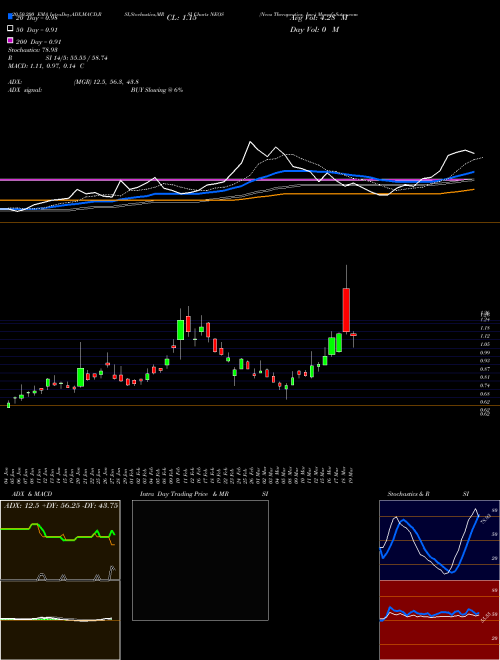
Task: Click the empty intraday trading price chart box
Action: 200,560
